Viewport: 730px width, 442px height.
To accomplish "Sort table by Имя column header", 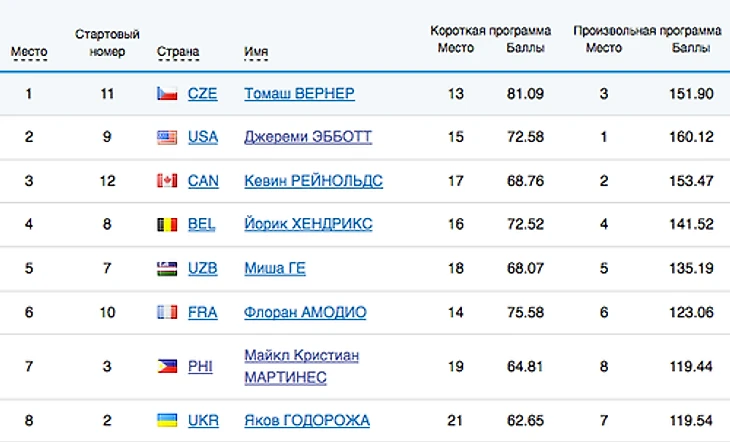I will coord(256,51).
